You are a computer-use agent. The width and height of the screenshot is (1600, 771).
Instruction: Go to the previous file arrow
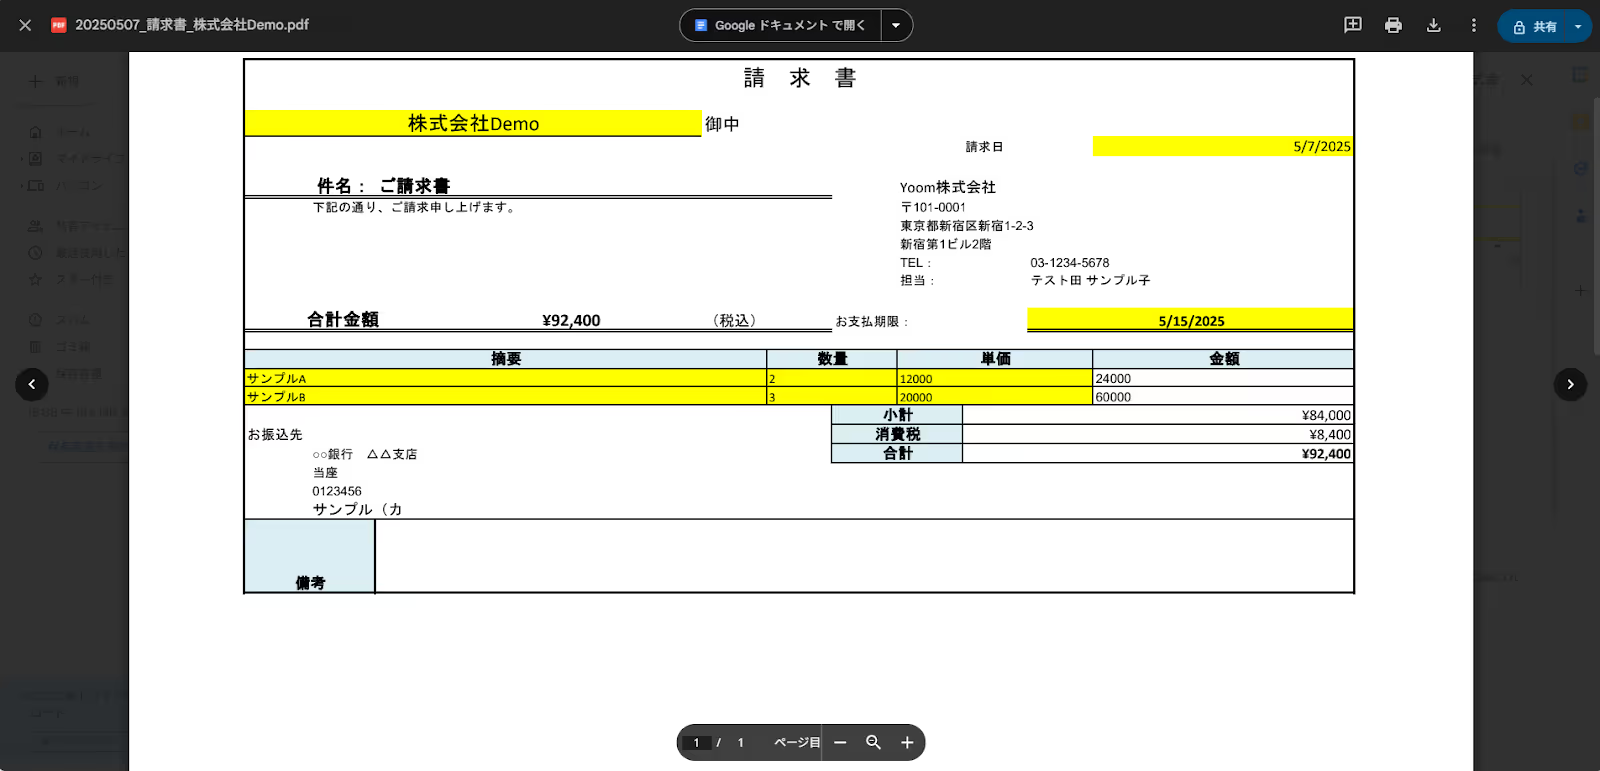(32, 384)
